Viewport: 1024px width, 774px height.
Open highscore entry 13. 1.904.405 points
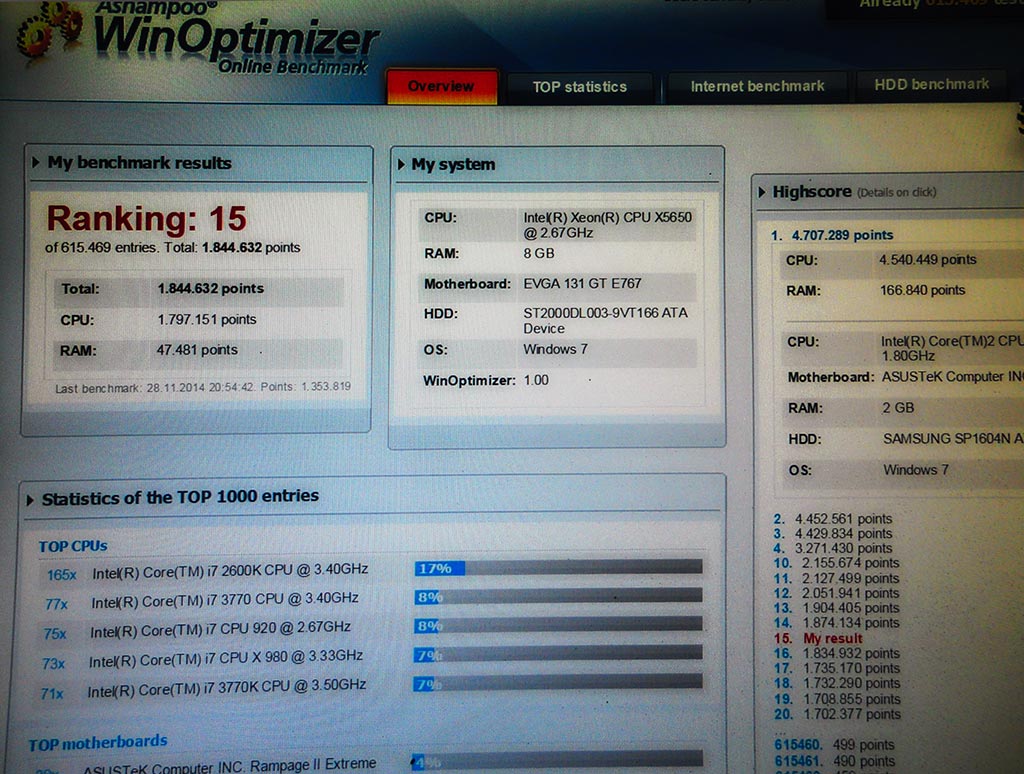(x=837, y=608)
